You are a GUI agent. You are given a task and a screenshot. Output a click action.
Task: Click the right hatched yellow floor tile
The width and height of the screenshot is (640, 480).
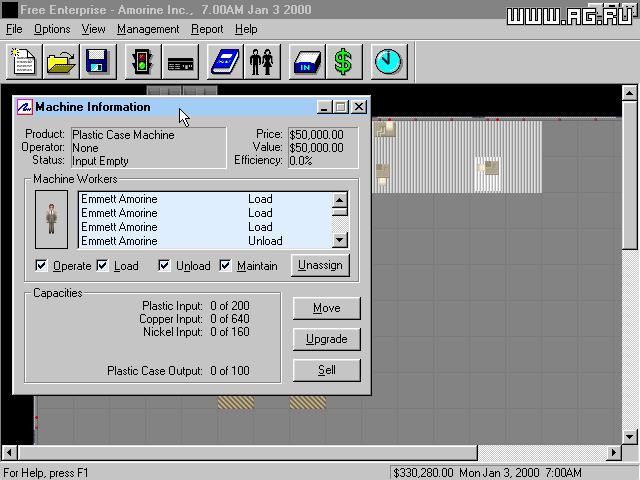coord(308,402)
